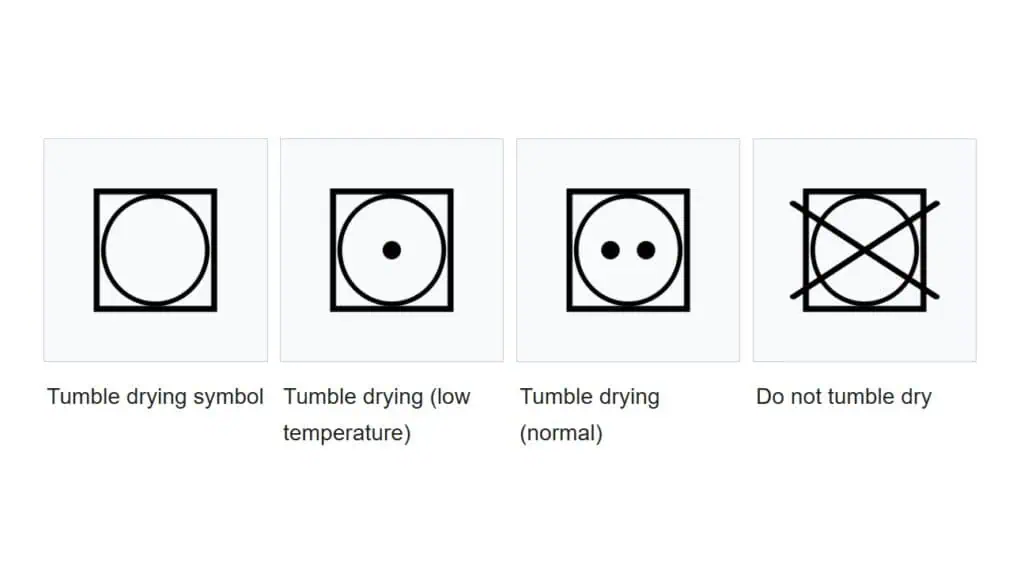This screenshot has width=1024, height=562.
Task: Click the "Tumble drying symbol" caption
Action: click(155, 398)
